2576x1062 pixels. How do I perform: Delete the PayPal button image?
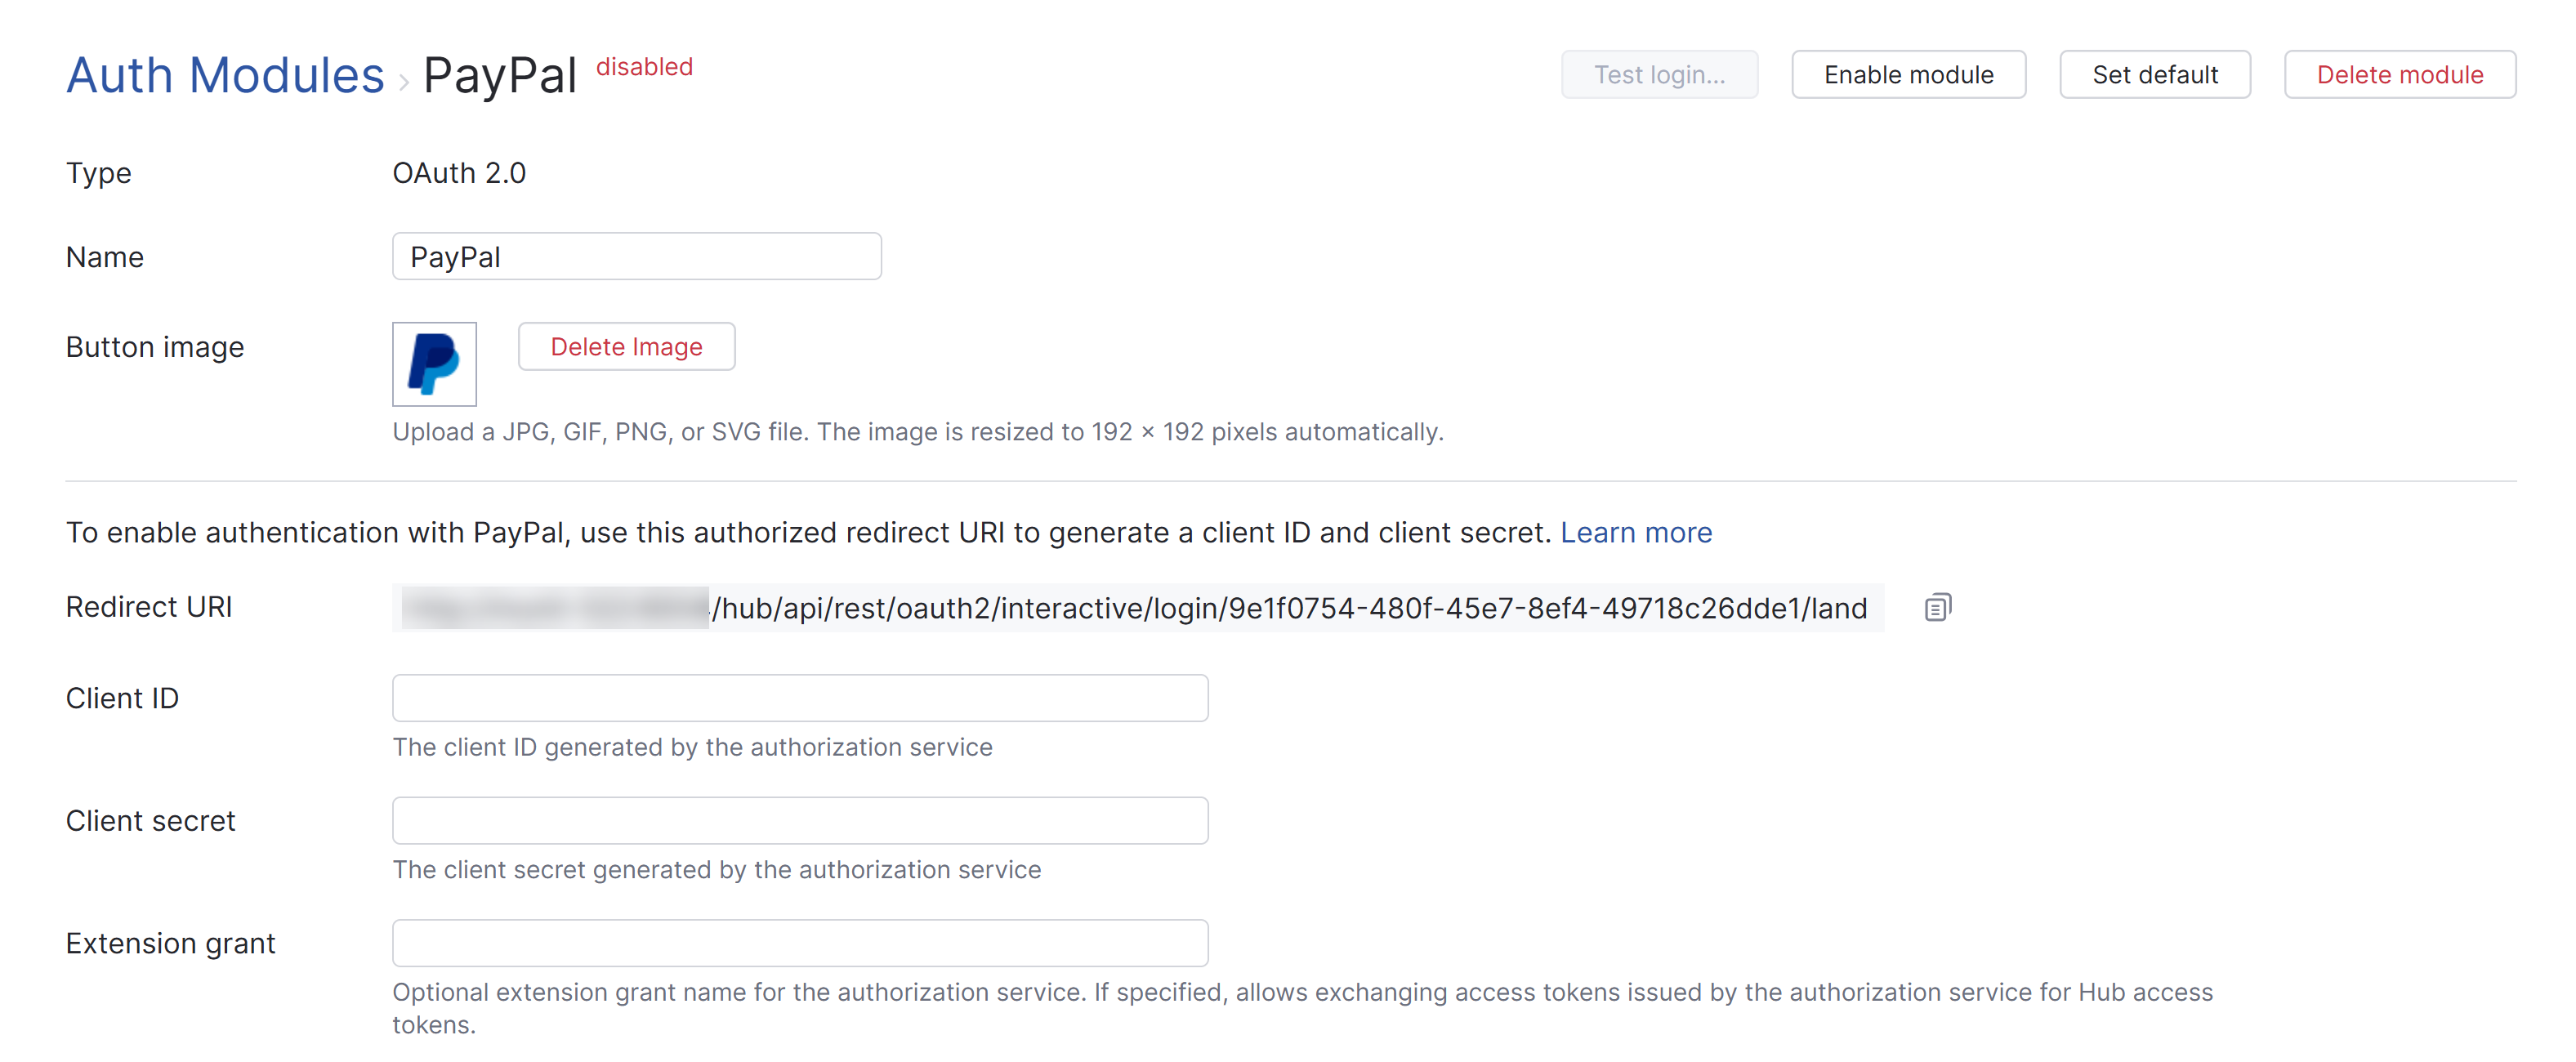626,346
